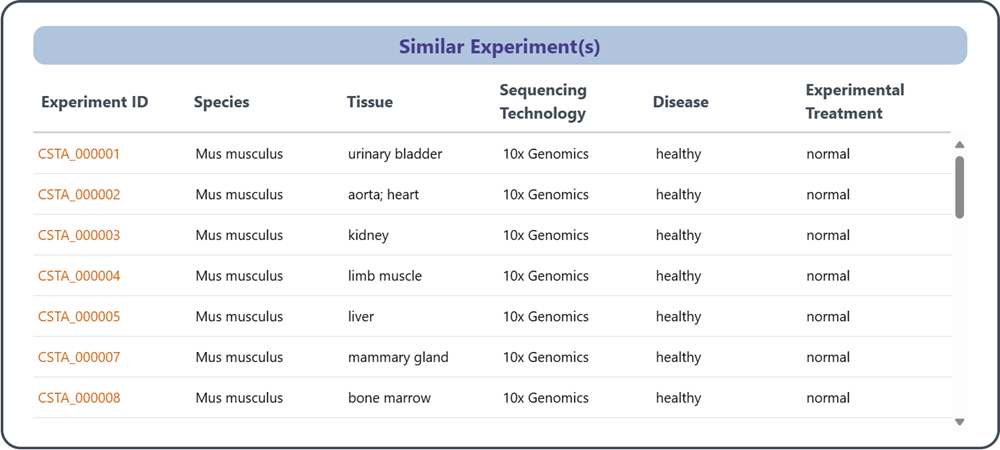
Task: Click the Sequencing Technology column header
Action: click(543, 102)
